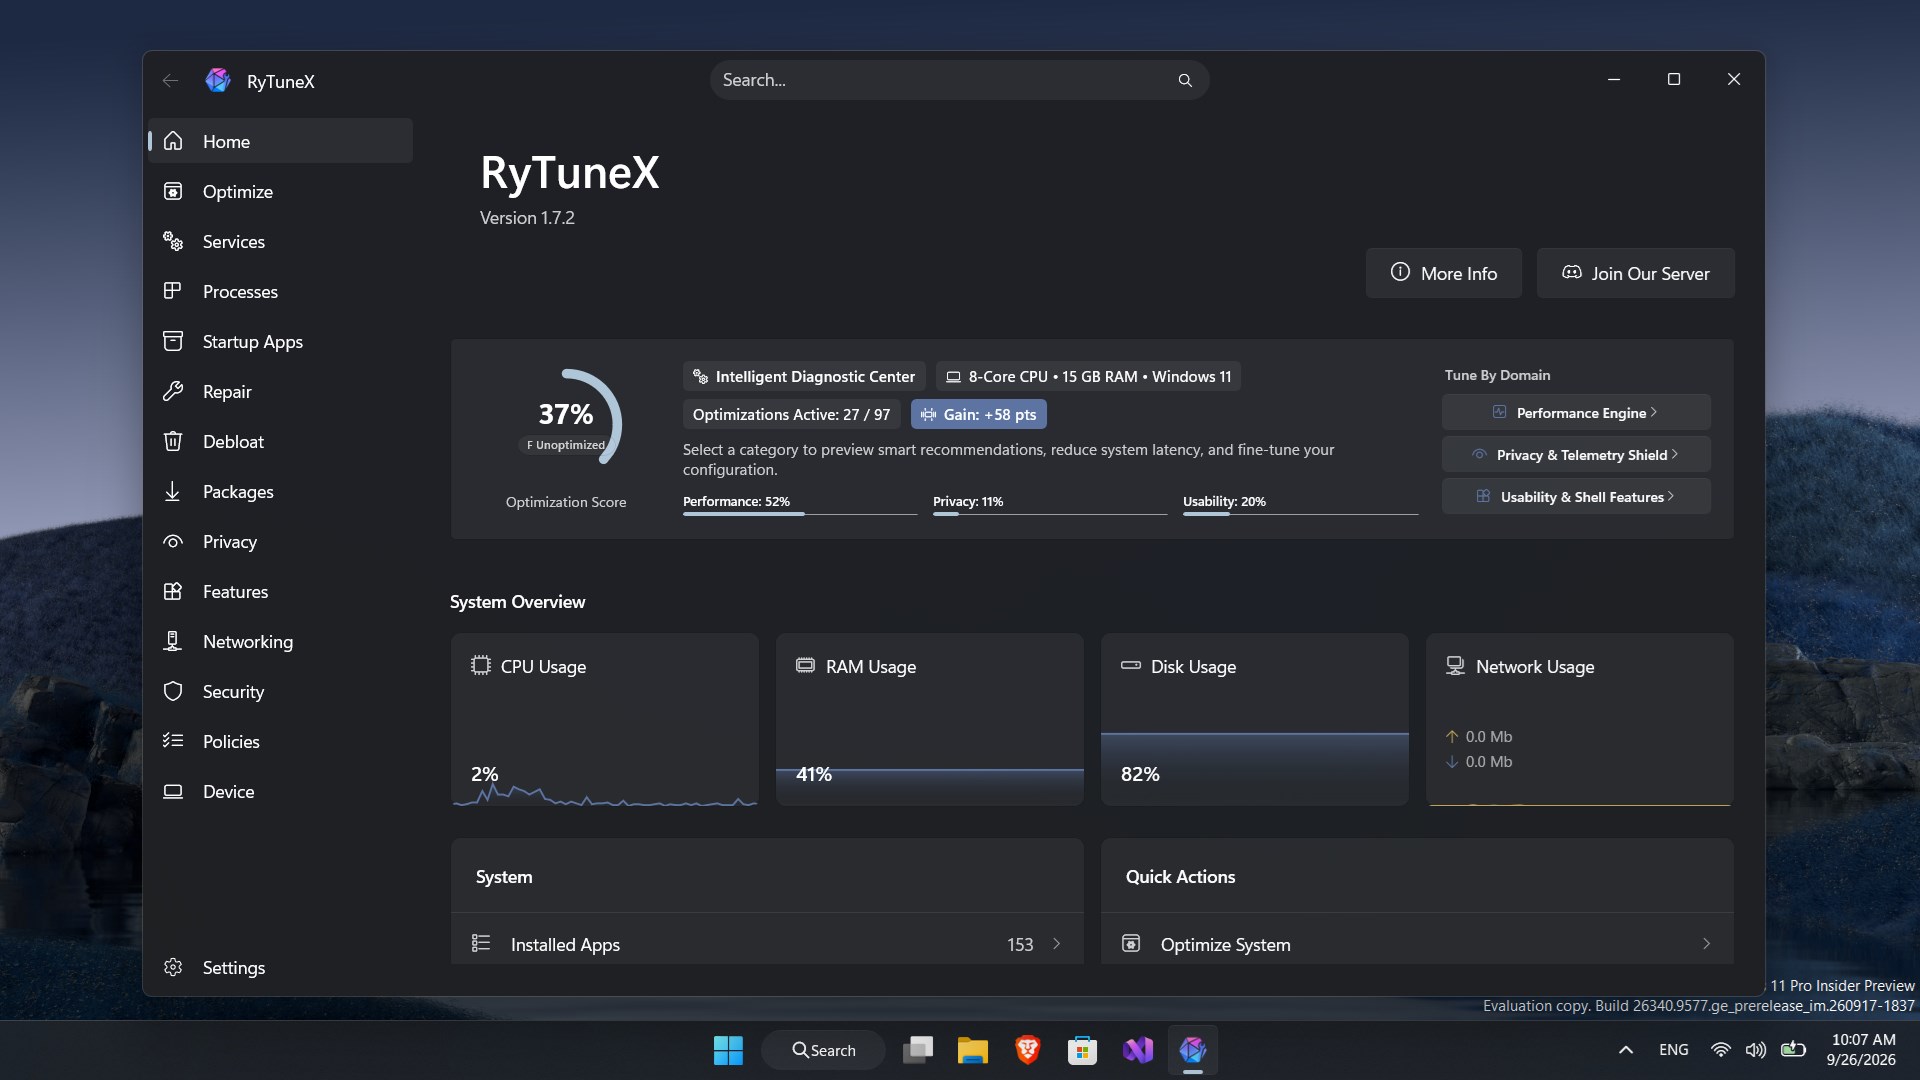Open the Services page

[280, 241]
